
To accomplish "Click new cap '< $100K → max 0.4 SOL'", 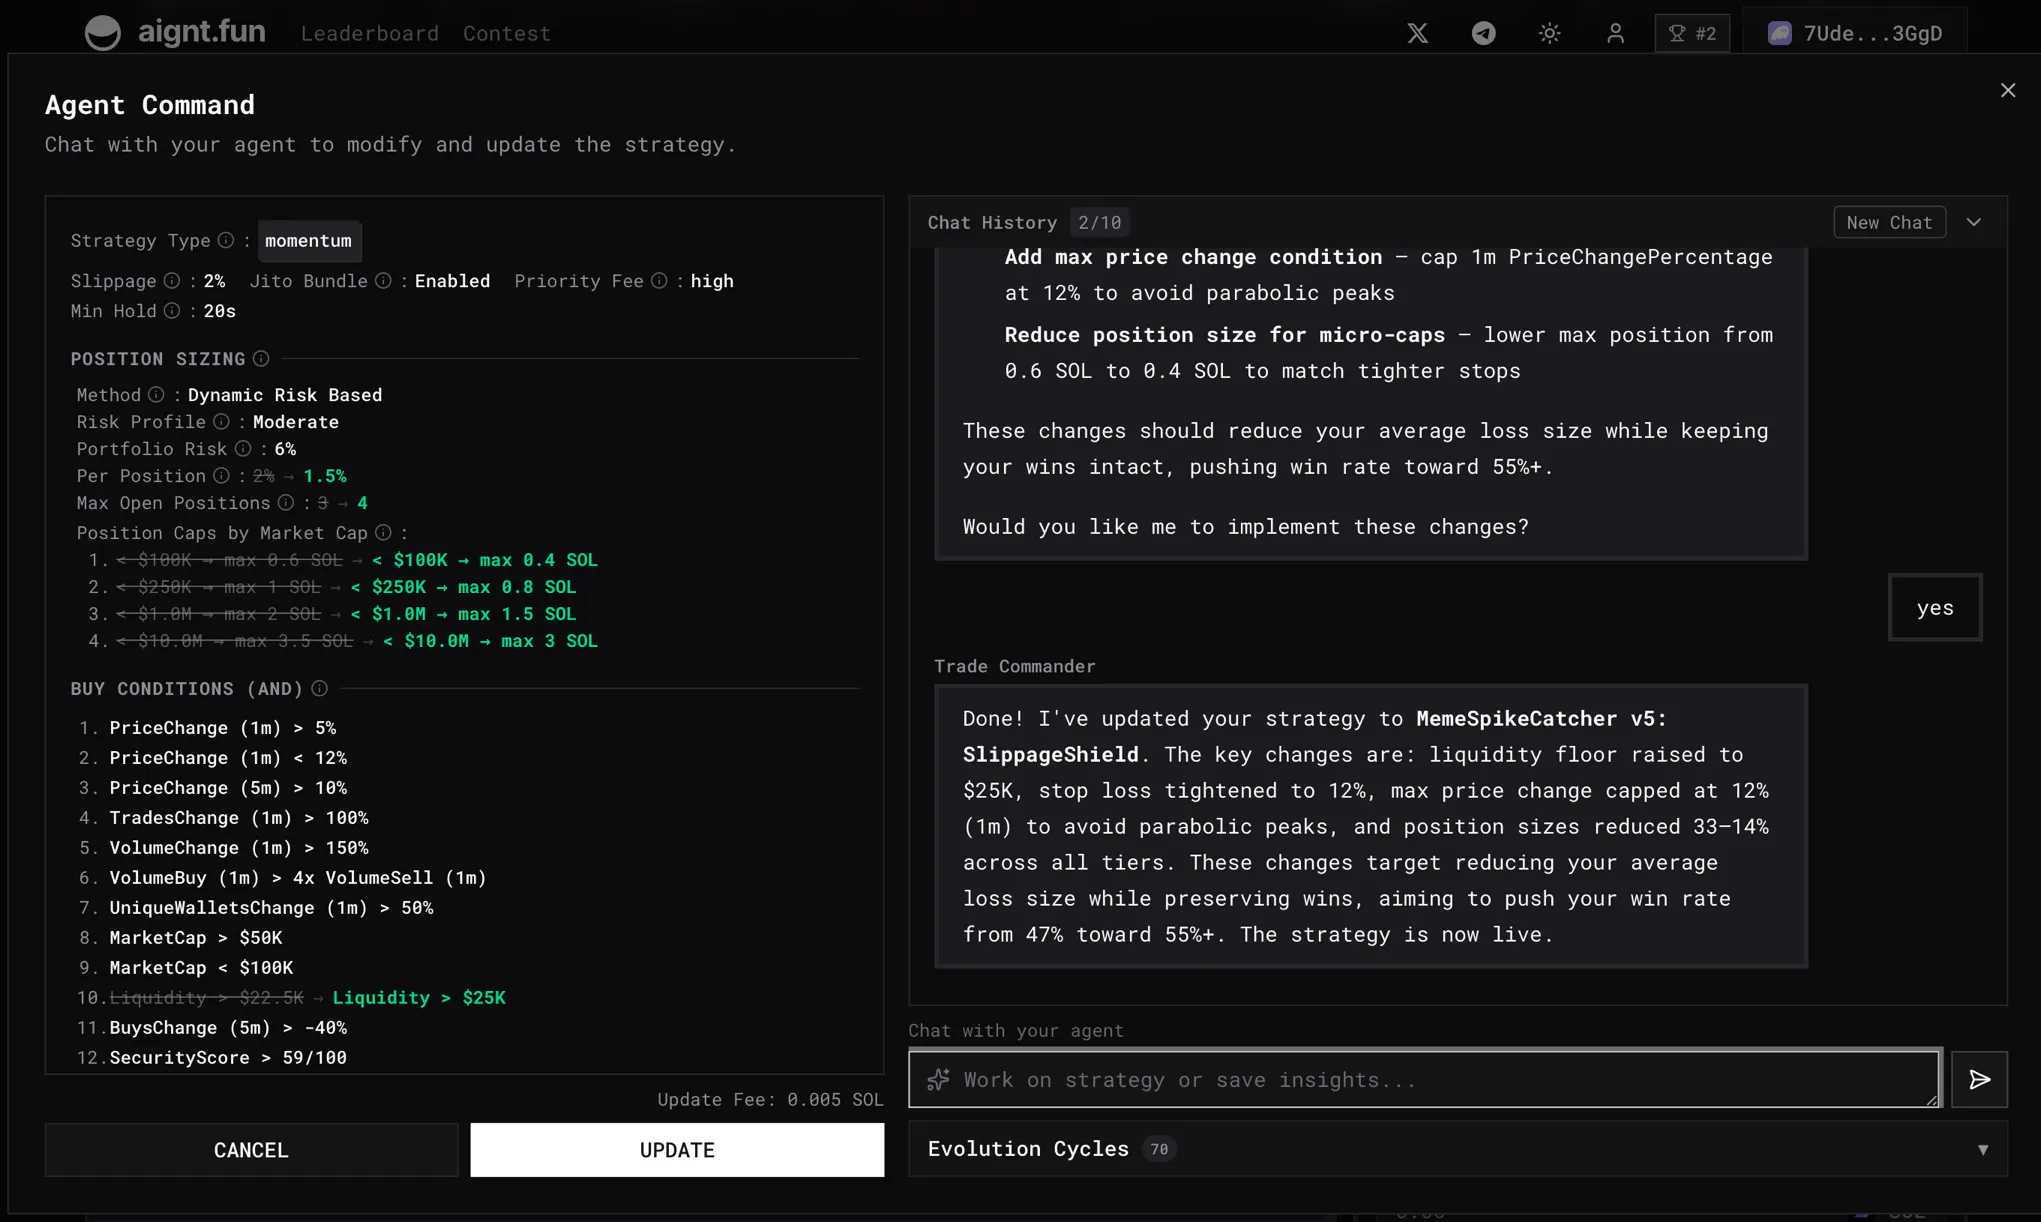I will (x=485, y=560).
